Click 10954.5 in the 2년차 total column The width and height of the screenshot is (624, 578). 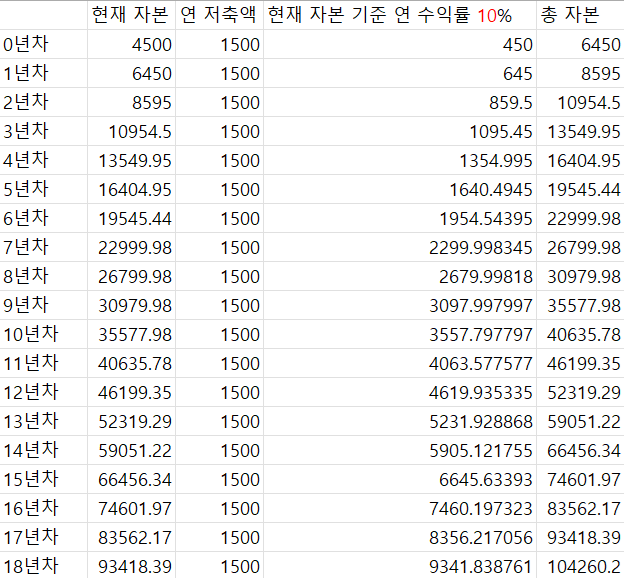(580, 102)
